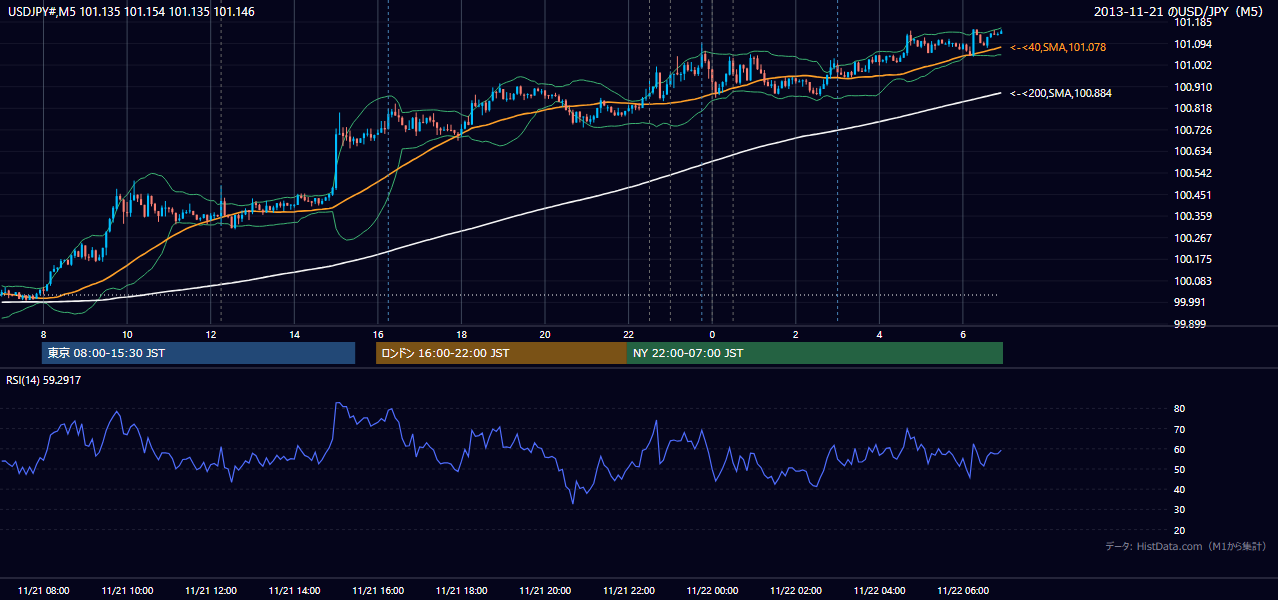Click RSI scale value 30

(x=1180, y=510)
